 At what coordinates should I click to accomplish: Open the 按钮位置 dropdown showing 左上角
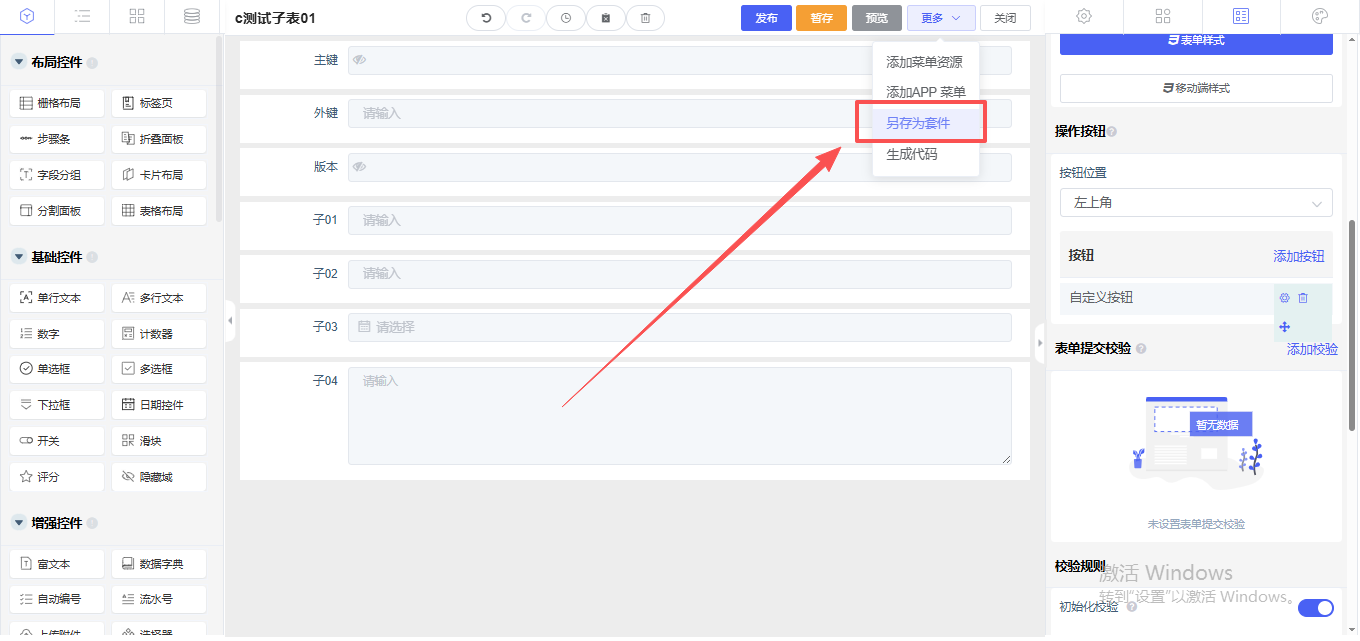pos(1195,203)
